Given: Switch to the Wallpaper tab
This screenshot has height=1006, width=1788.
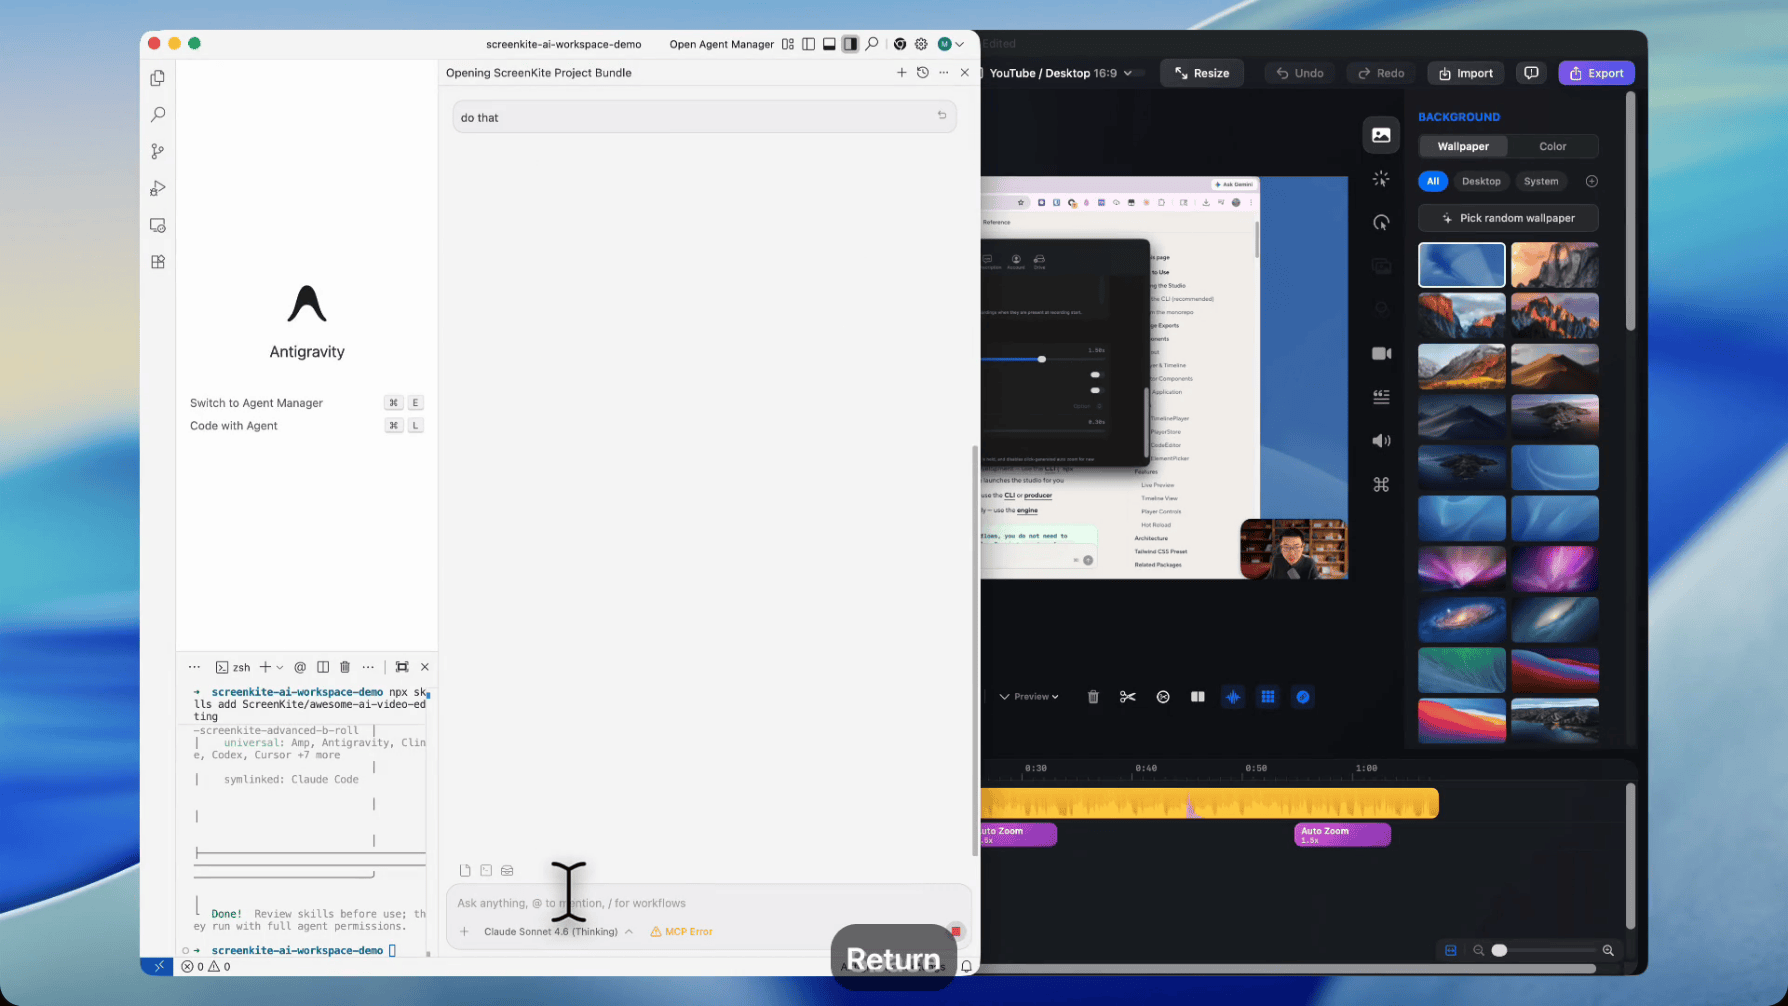Looking at the screenshot, I should (1463, 146).
